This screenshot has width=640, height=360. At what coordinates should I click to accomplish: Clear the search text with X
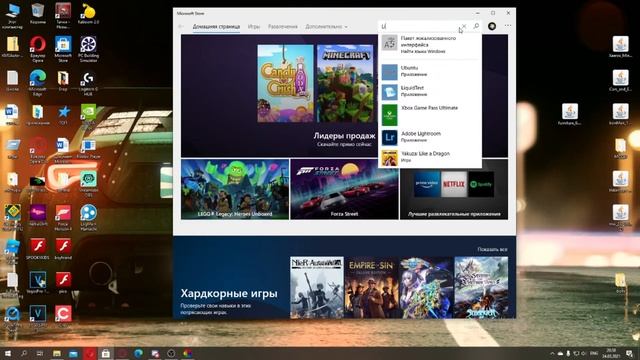pyautogui.click(x=464, y=26)
